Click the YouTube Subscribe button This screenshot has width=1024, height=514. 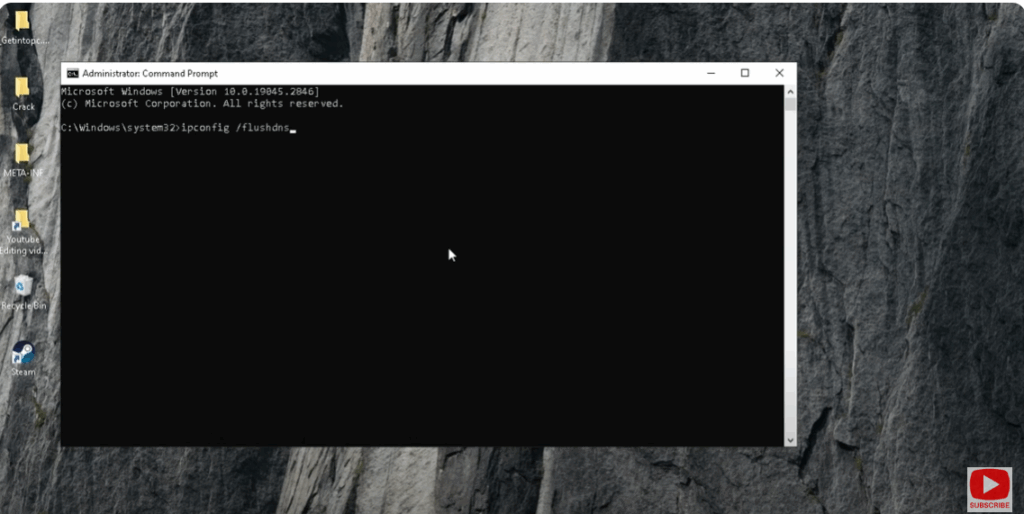[989, 489]
